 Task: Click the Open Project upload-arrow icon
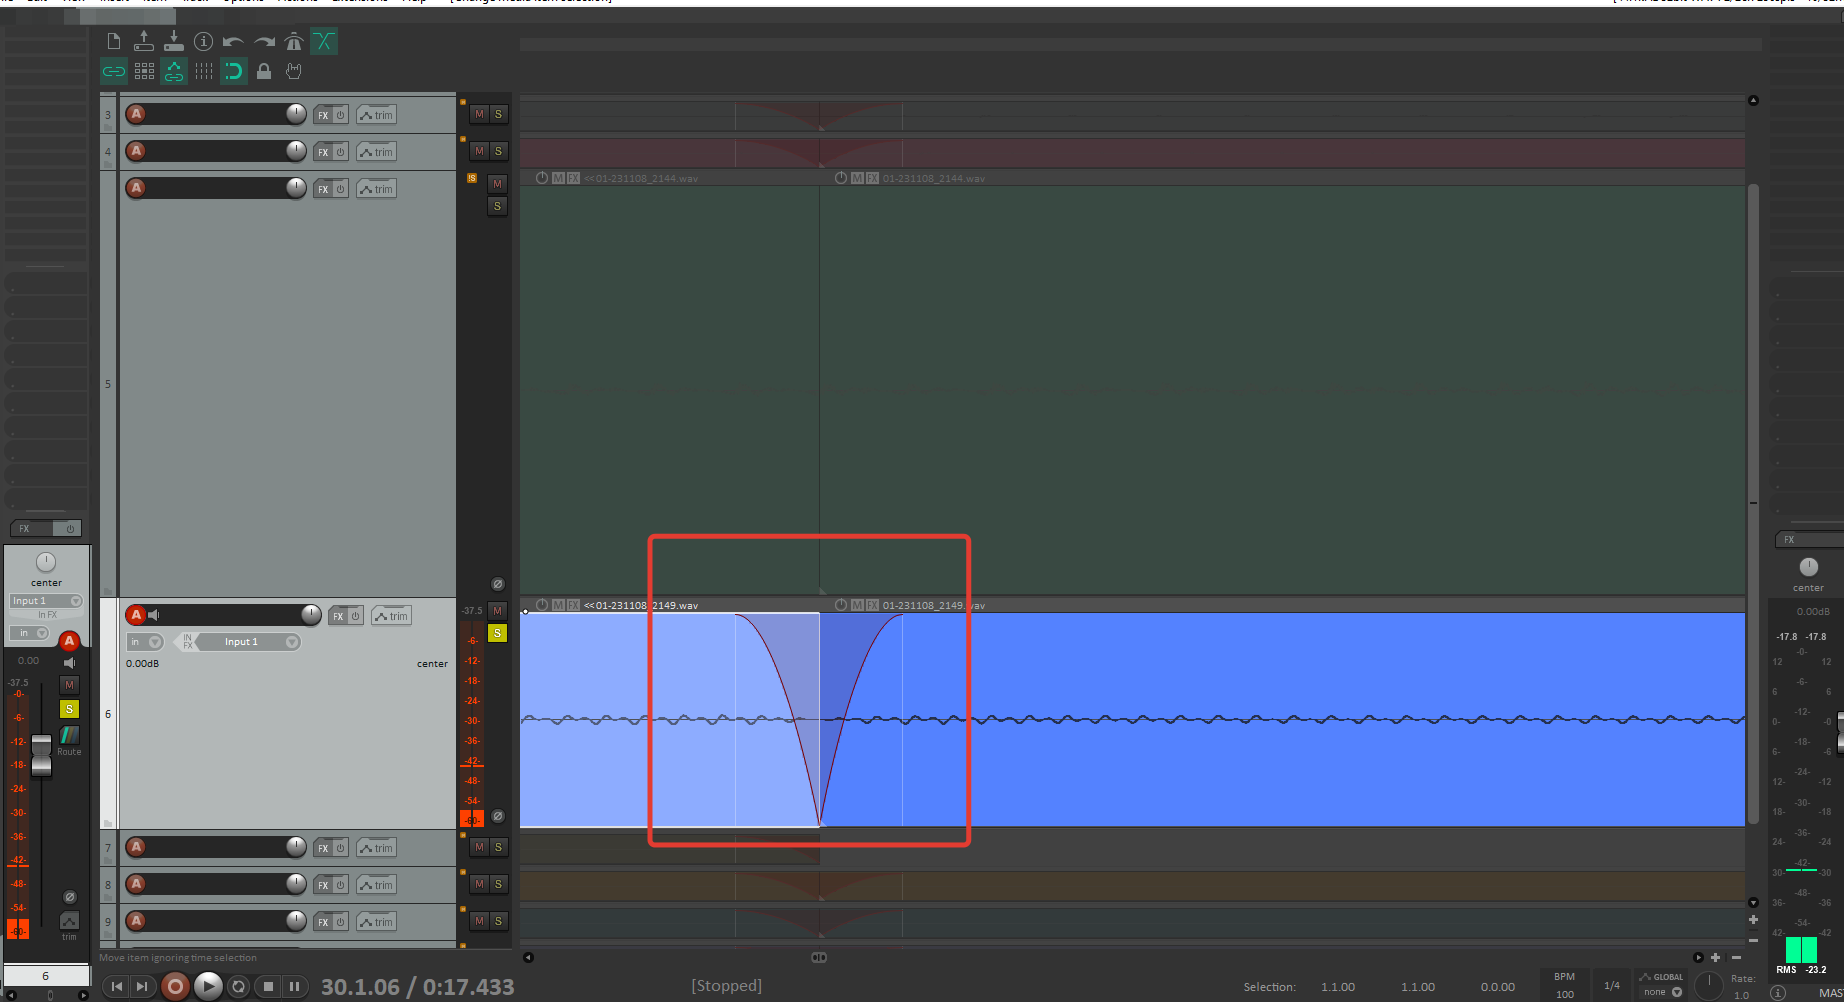[144, 41]
